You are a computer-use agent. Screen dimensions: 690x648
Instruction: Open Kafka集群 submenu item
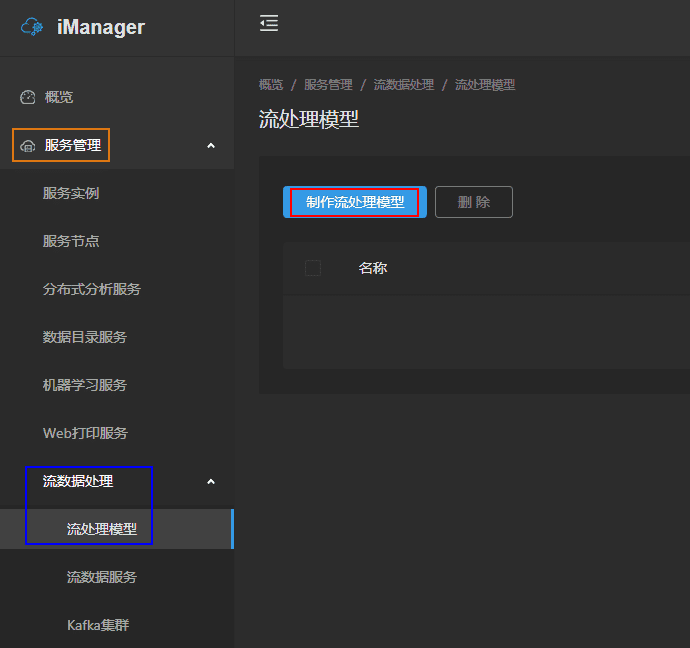click(x=98, y=626)
